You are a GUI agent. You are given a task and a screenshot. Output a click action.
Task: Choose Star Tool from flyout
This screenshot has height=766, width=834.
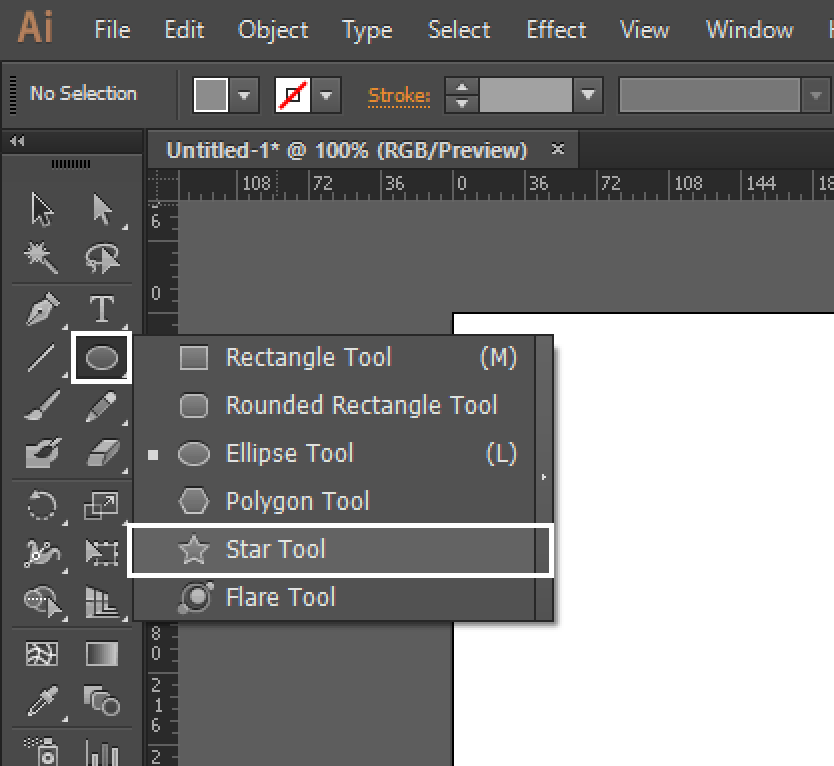(x=334, y=549)
